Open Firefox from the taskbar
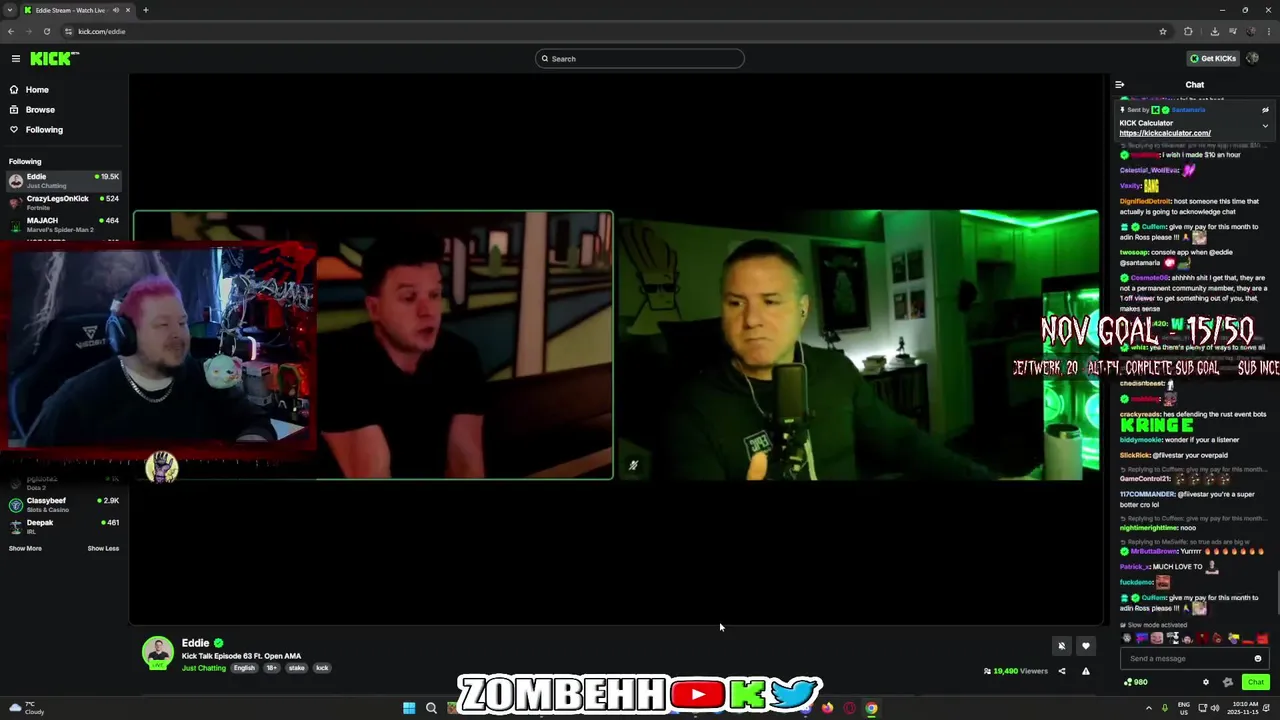 pyautogui.click(x=827, y=708)
